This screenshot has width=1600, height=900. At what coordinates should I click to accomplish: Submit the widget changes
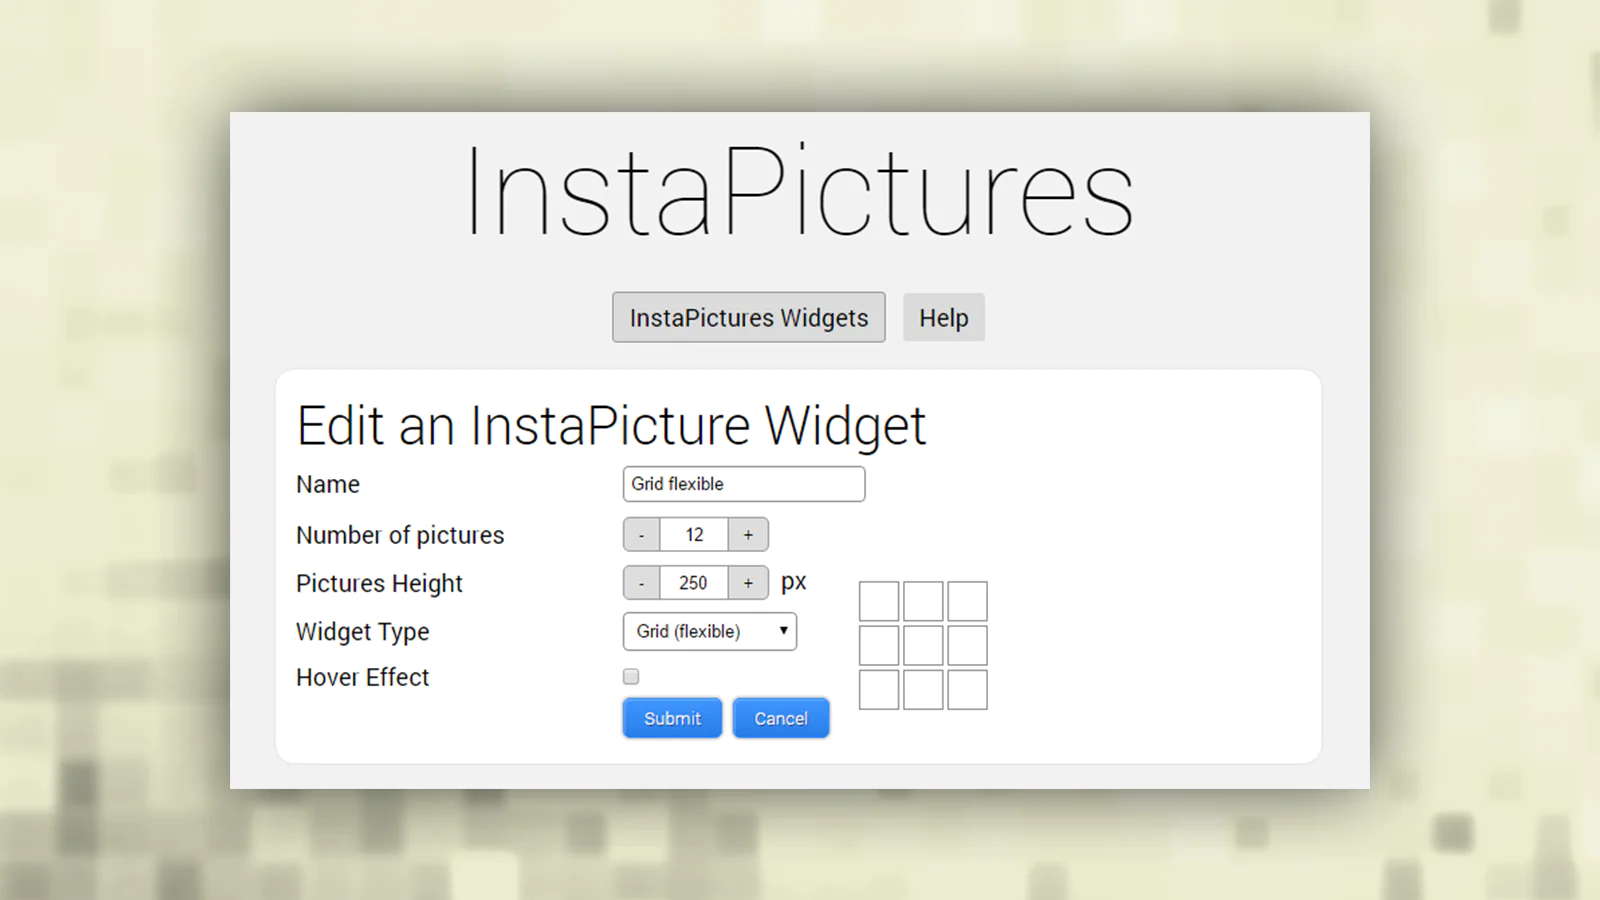coord(672,718)
